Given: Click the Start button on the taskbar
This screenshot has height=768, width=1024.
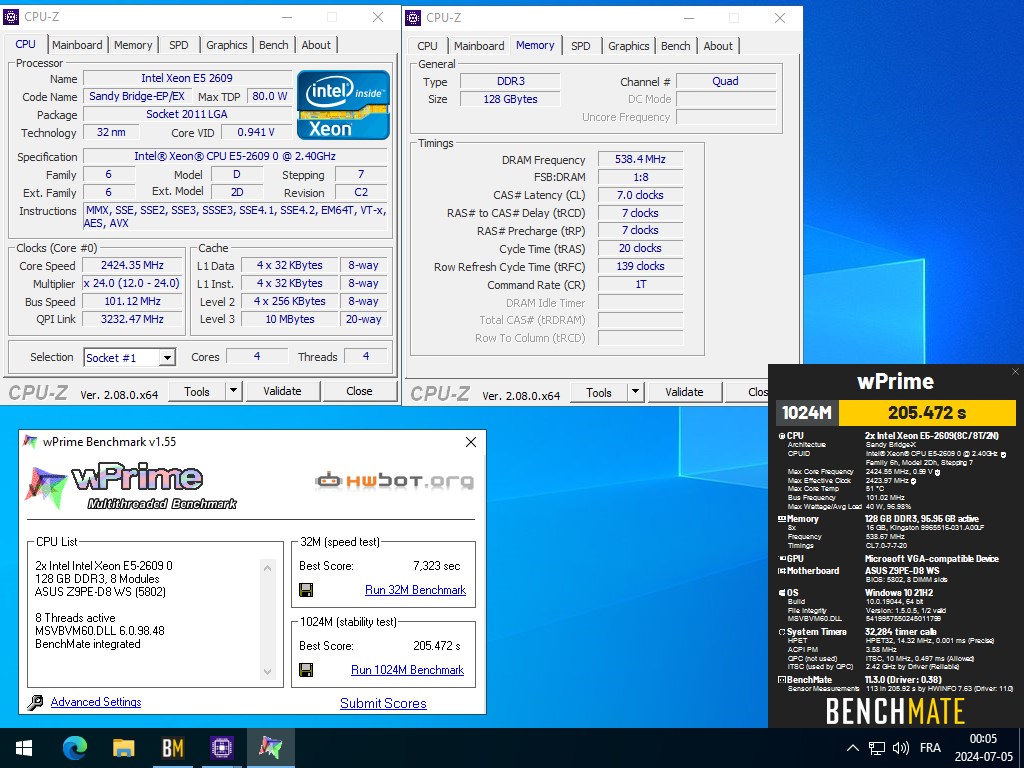Looking at the screenshot, I should pyautogui.click(x=24, y=748).
